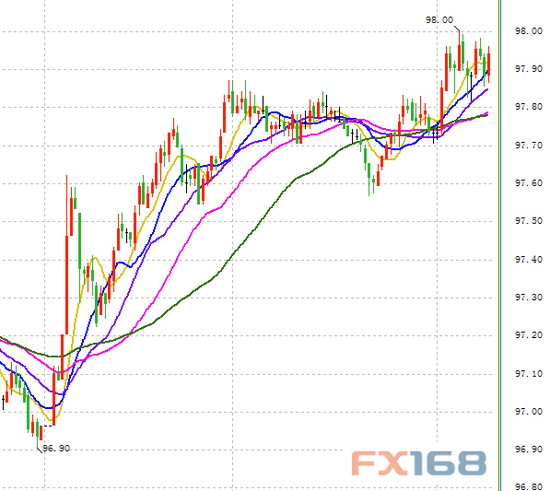This screenshot has width=550, height=491.
Task: Select the 97.10 price axis label
Action: click(x=528, y=373)
